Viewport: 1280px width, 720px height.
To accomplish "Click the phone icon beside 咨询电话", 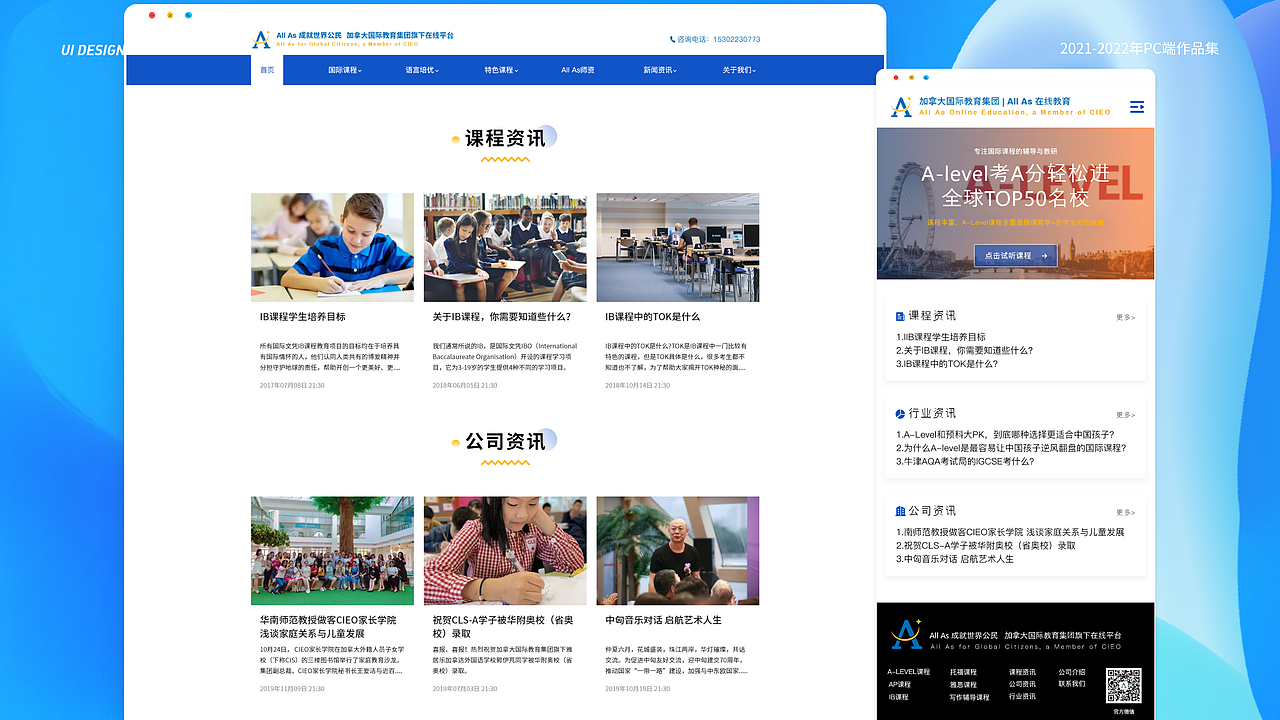I will point(673,40).
